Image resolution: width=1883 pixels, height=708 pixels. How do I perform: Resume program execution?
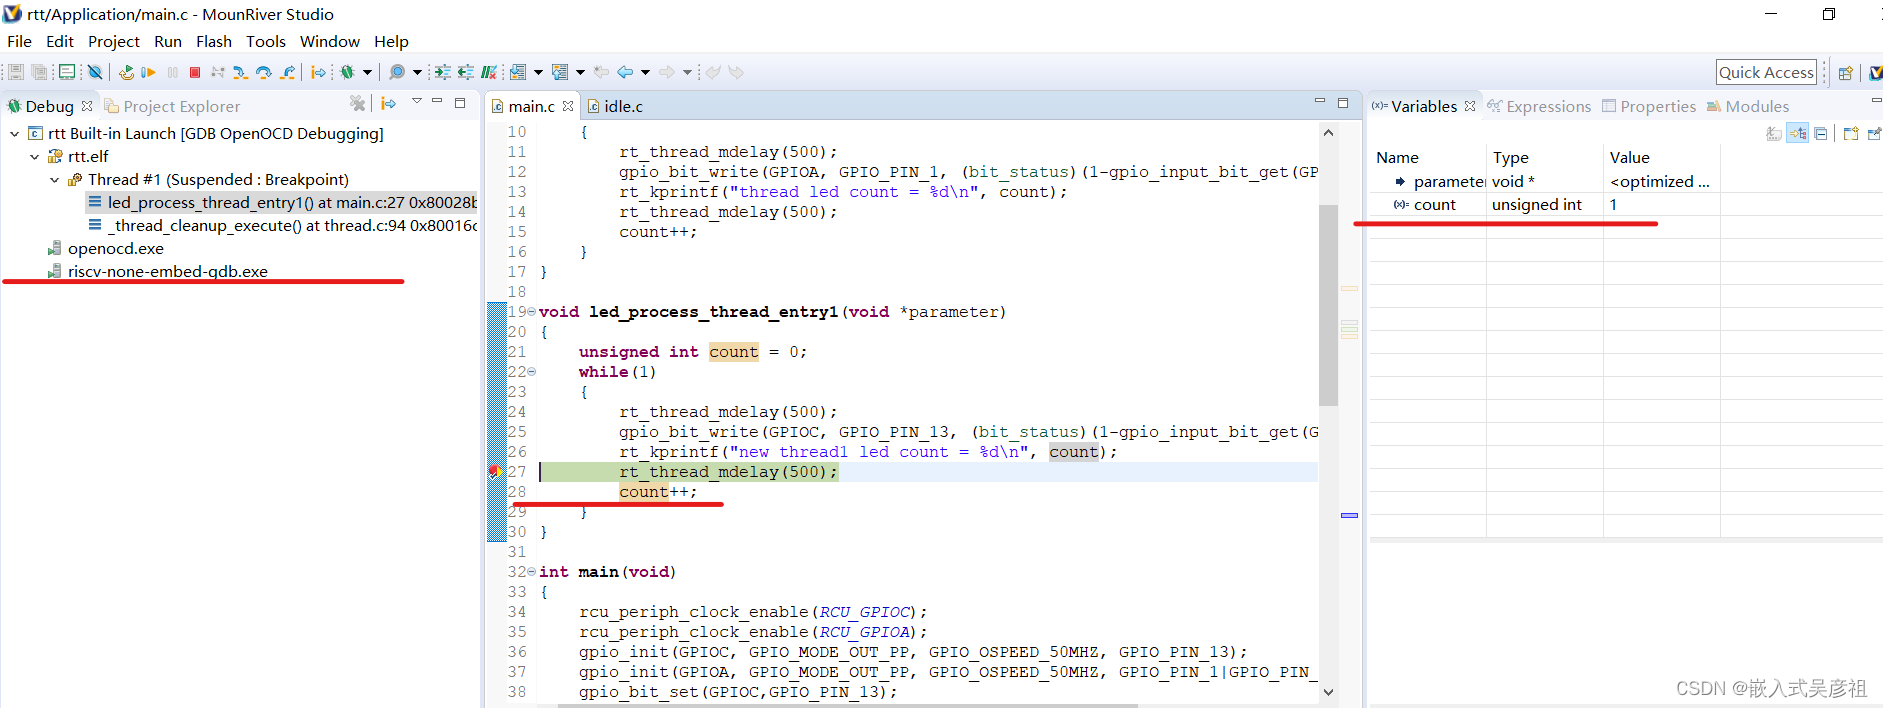(x=148, y=72)
